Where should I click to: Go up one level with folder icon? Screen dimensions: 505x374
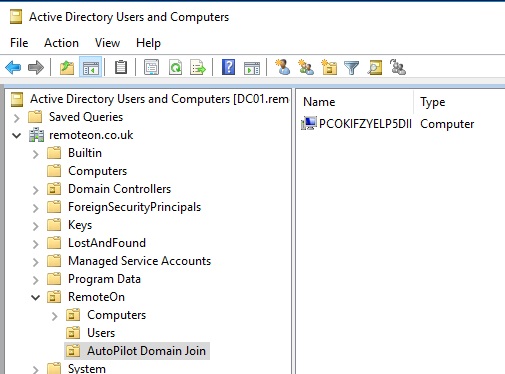67,68
